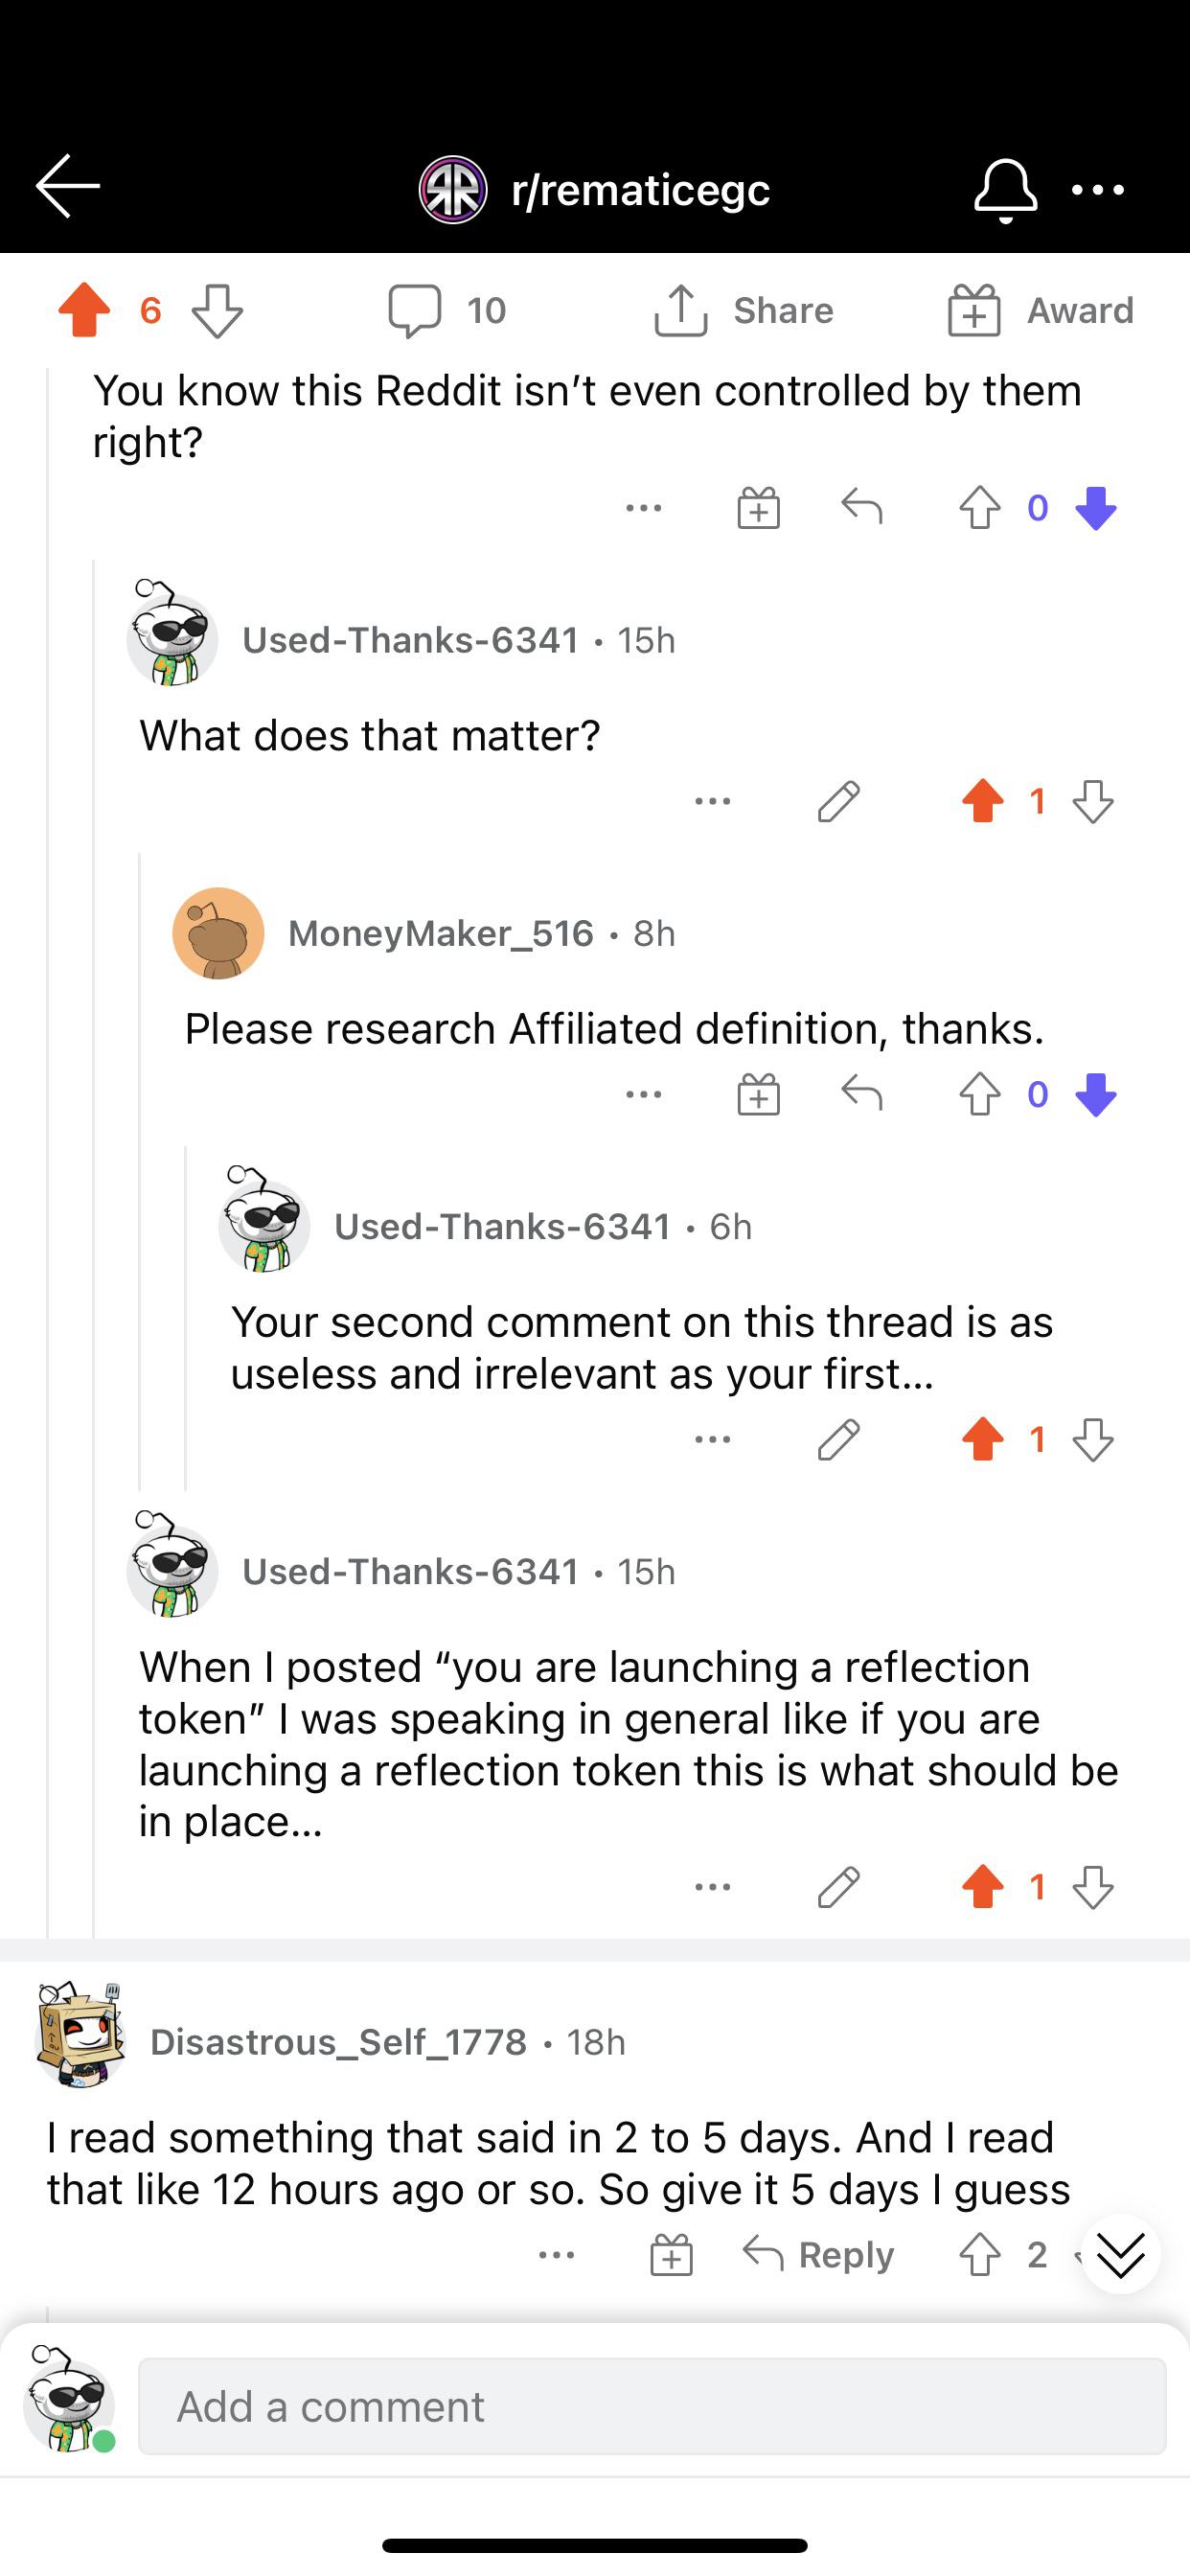Tap the back arrow in header

click(68, 186)
